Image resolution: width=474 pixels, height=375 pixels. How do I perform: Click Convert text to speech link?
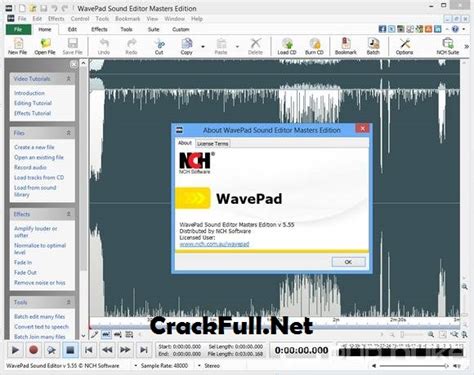pos(41,327)
